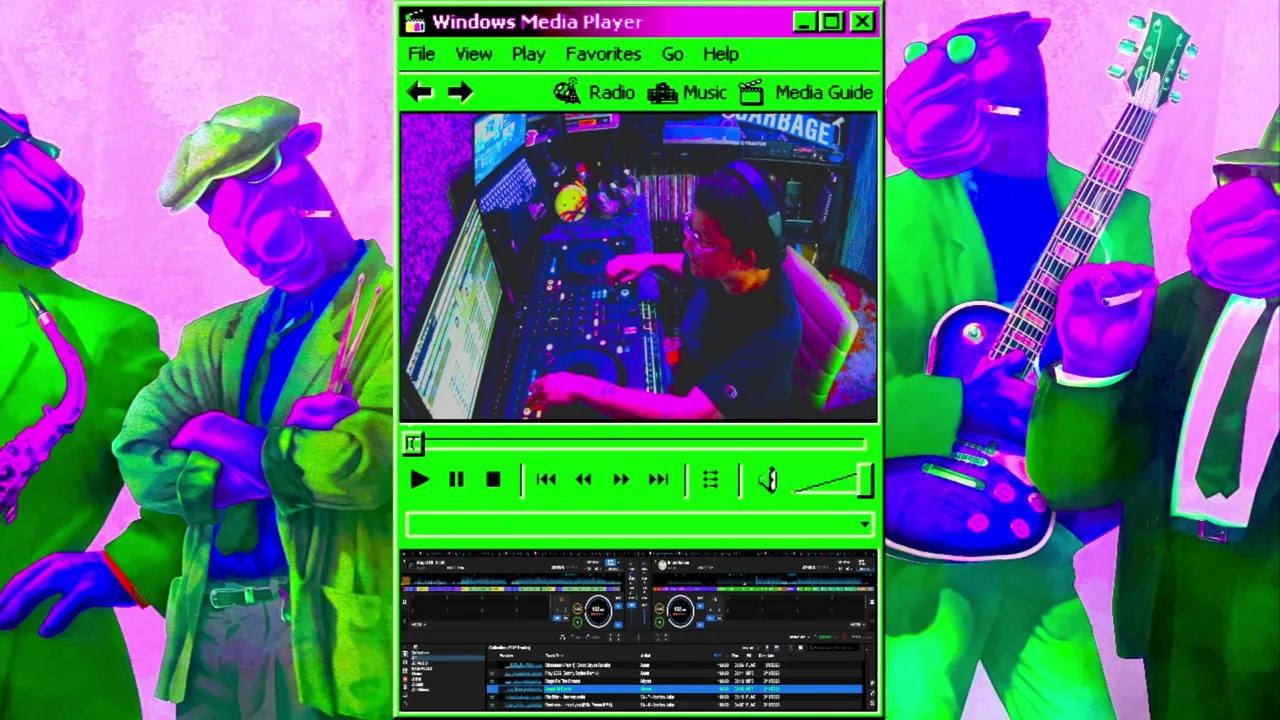The width and height of the screenshot is (1280, 720).
Task: Open the playlist icon
Action: (x=710, y=480)
